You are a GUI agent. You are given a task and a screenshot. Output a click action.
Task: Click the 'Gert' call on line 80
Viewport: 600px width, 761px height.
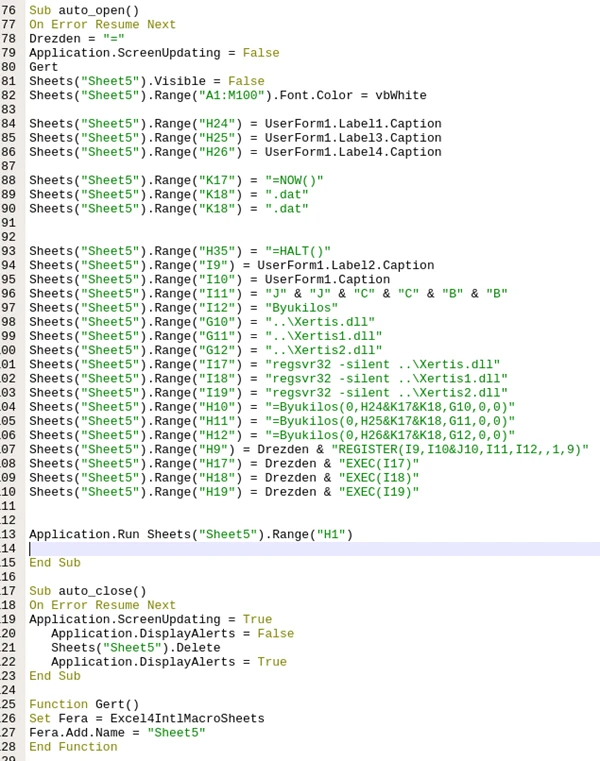point(43,67)
